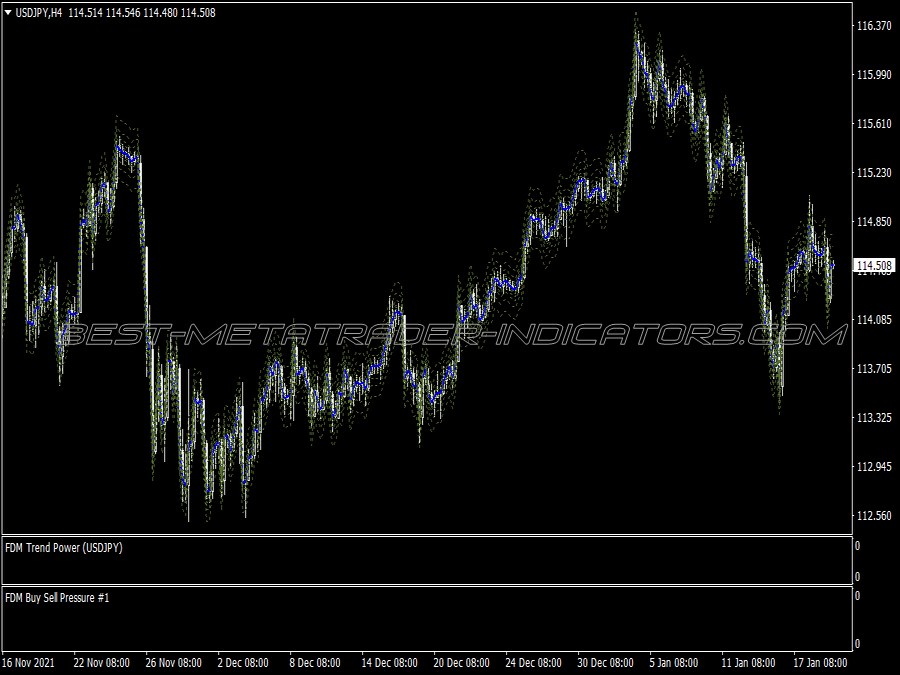Click the 11 Jan 08:00 time label
Image resolution: width=900 pixels, height=675 pixels.
pyautogui.click(x=748, y=663)
